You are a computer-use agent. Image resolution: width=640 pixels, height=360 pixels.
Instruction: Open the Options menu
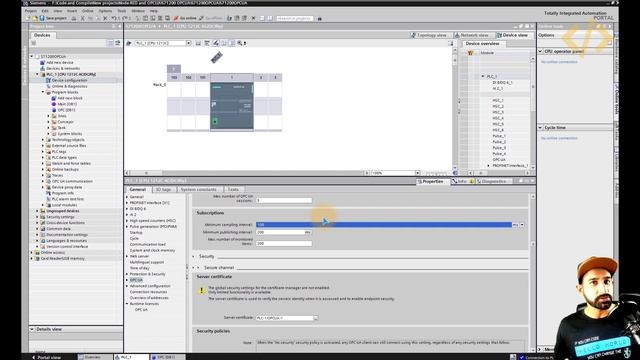(x=105, y=11)
